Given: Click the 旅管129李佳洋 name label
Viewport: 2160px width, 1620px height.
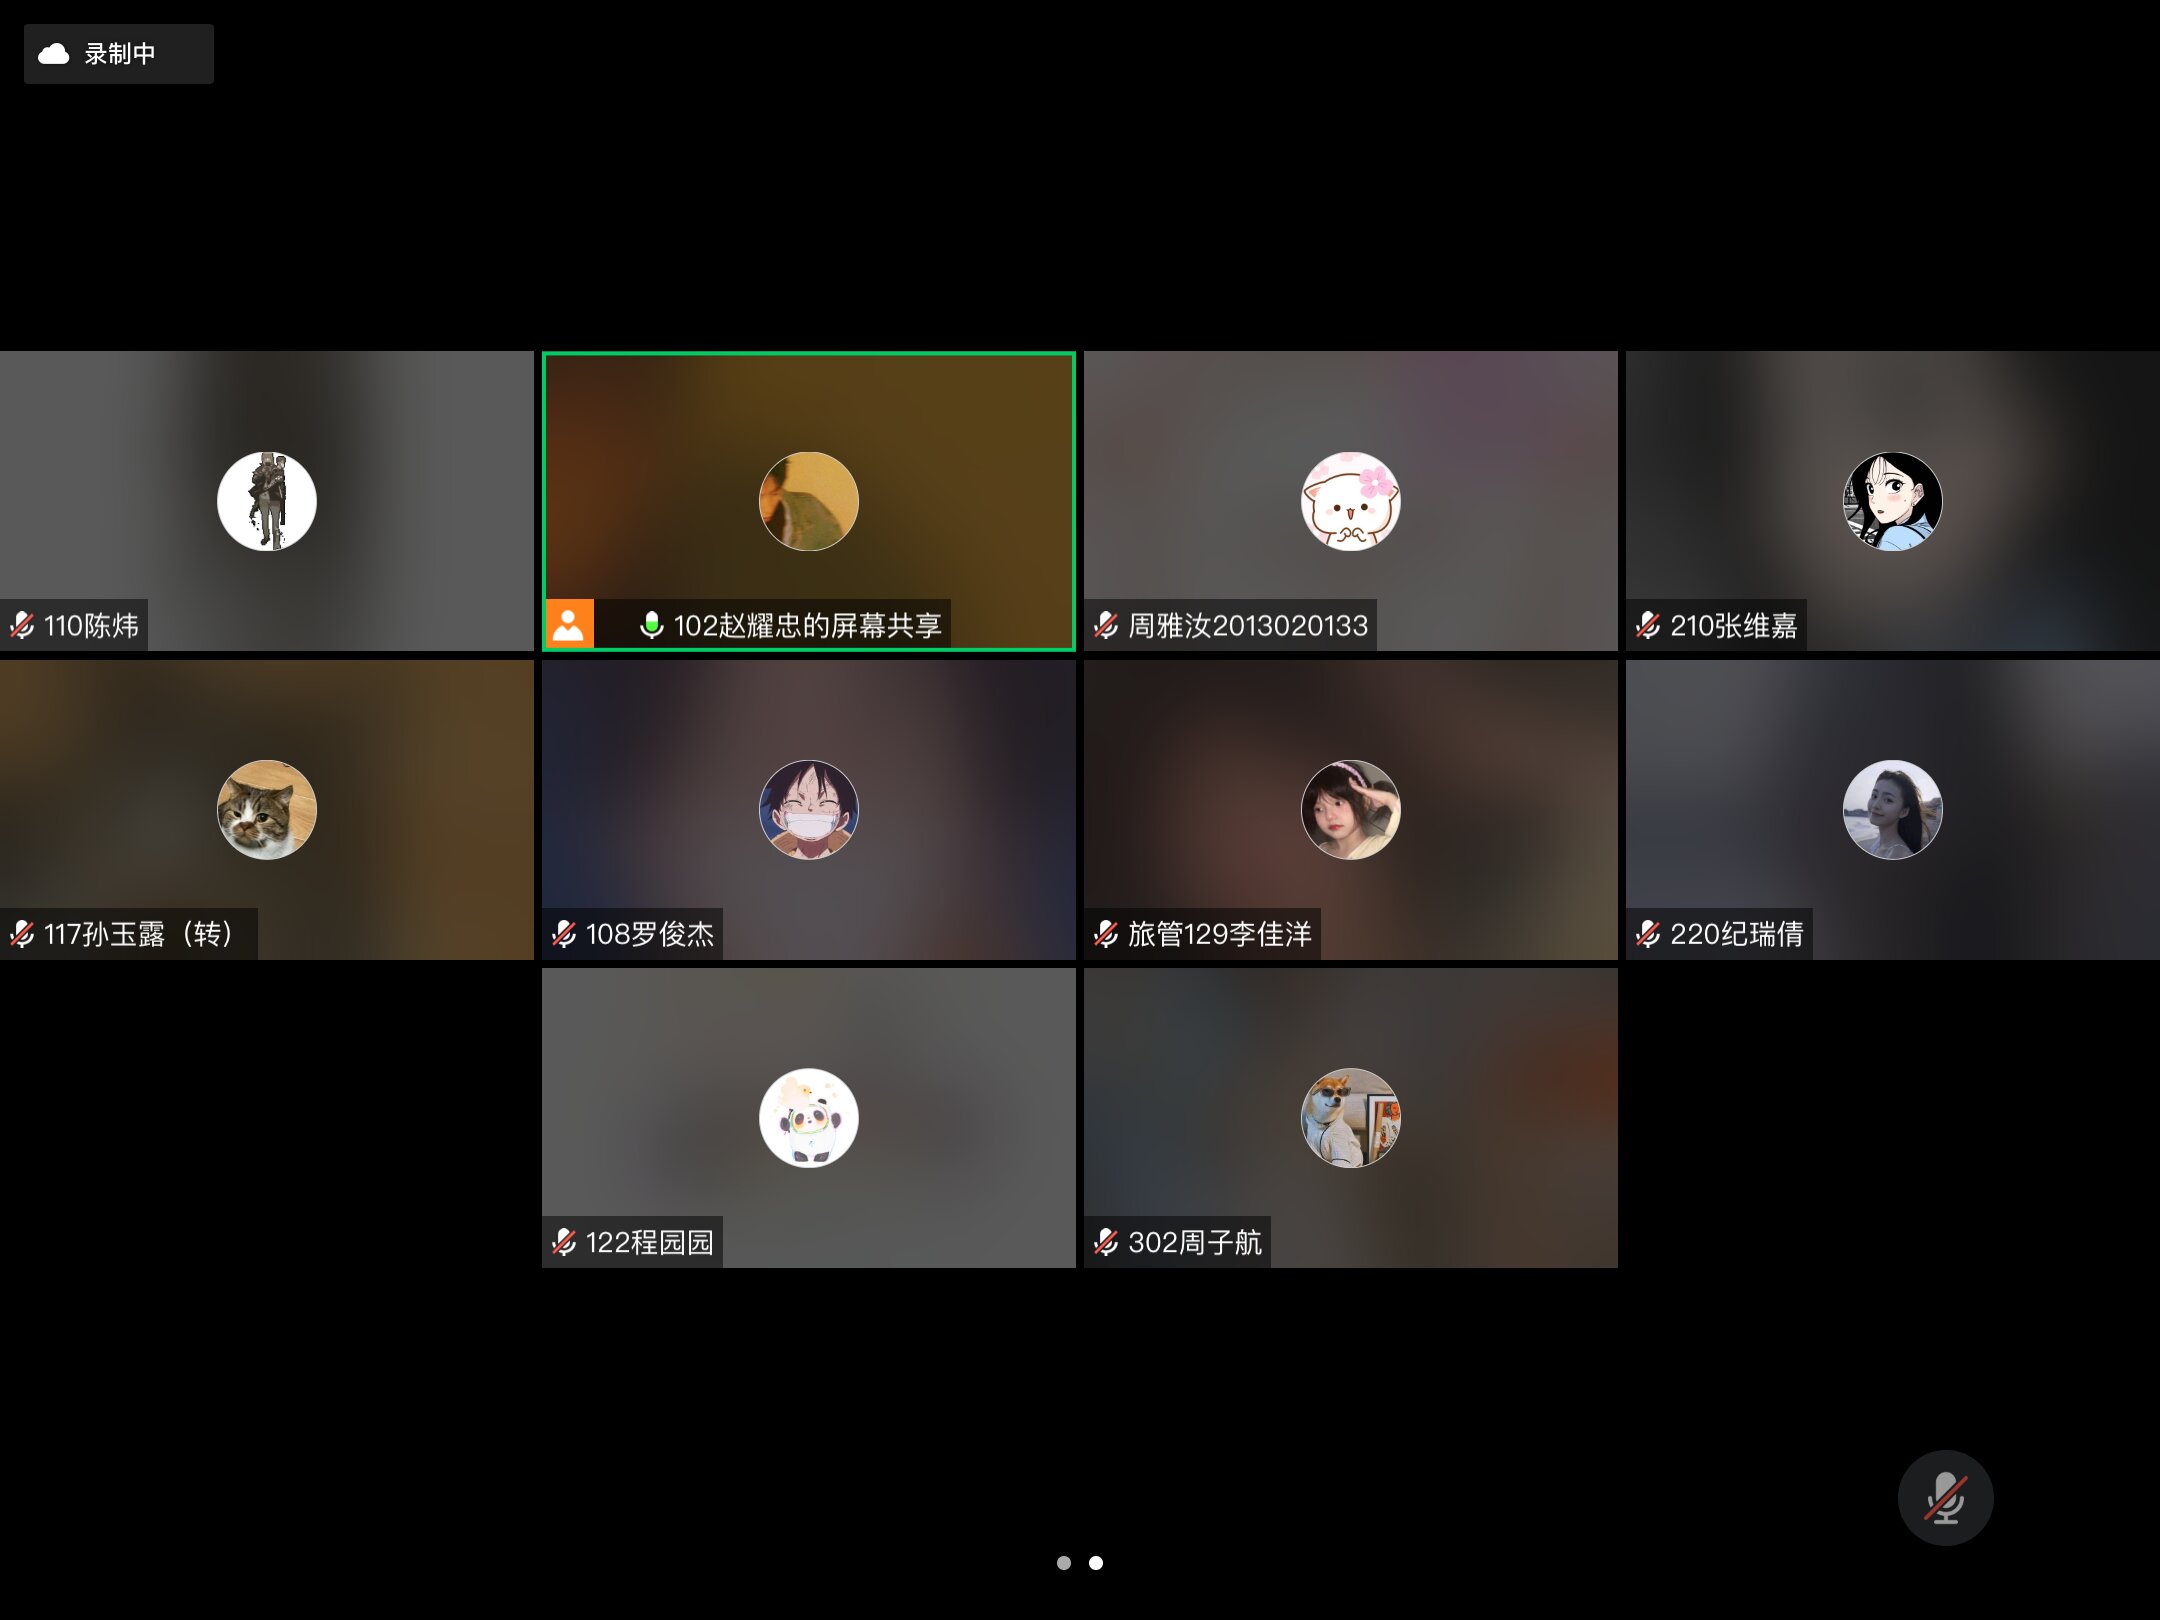Looking at the screenshot, I should pyautogui.click(x=1219, y=934).
